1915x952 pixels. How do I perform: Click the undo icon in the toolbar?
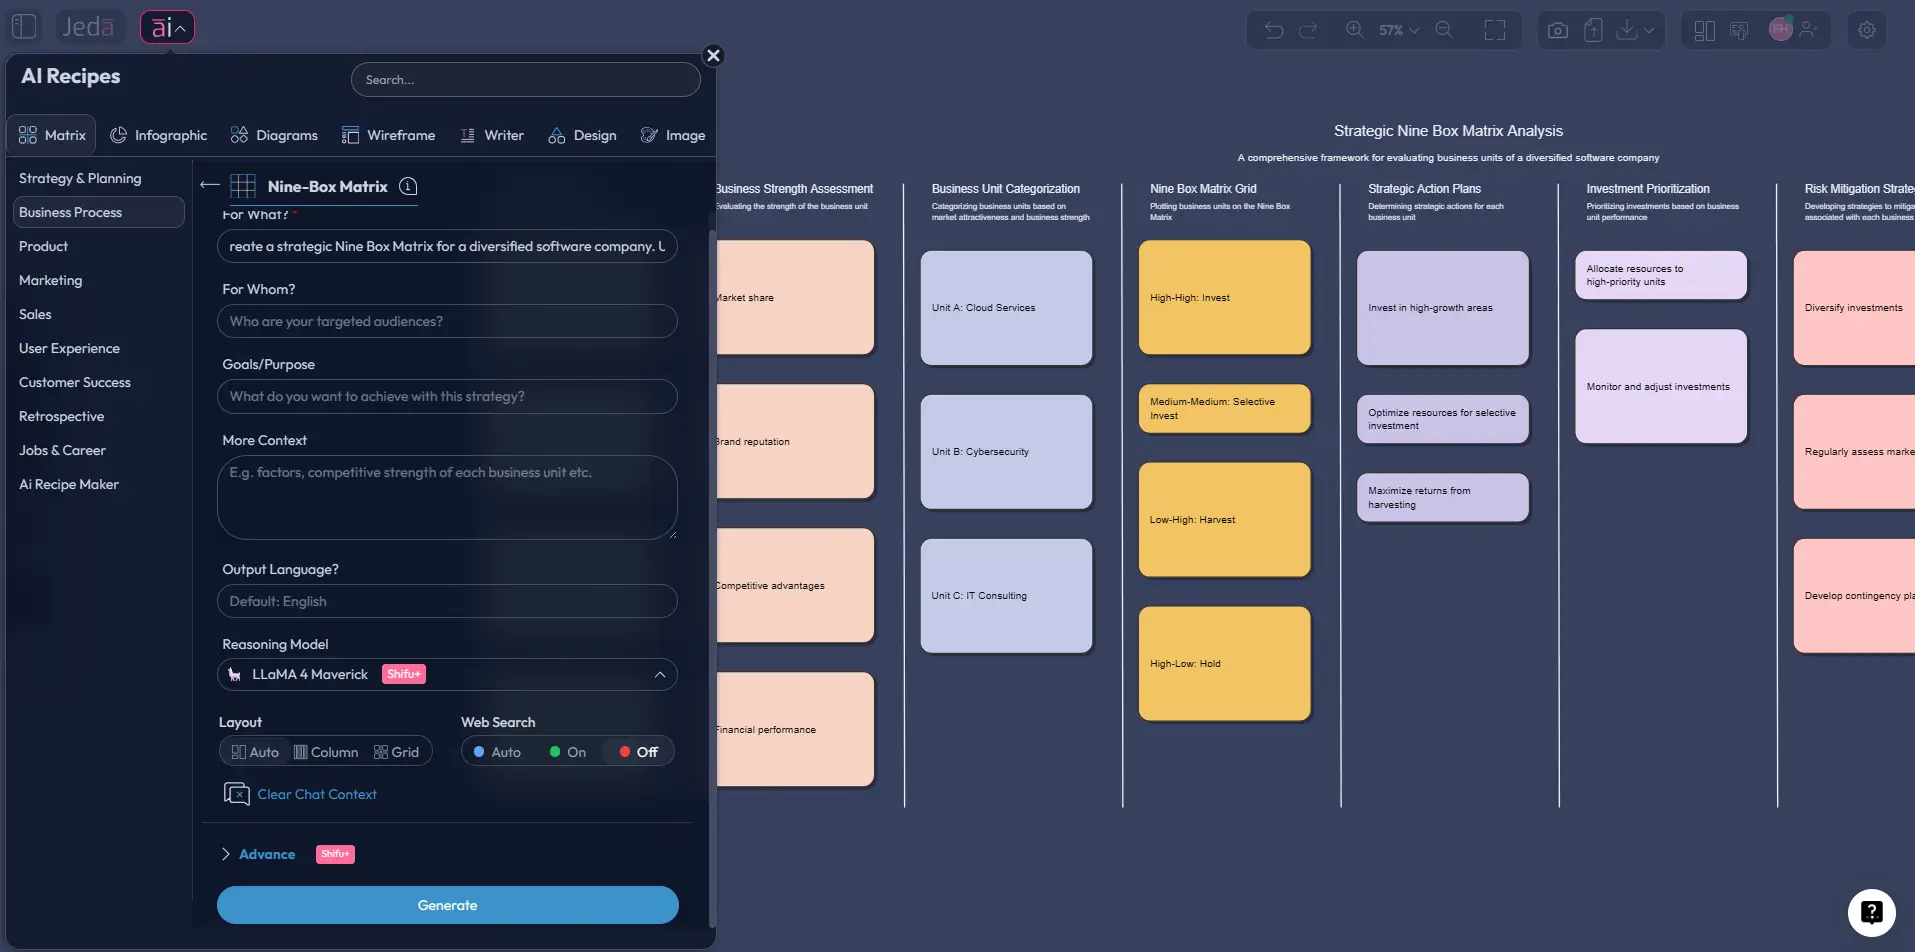click(x=1273, y=29)
